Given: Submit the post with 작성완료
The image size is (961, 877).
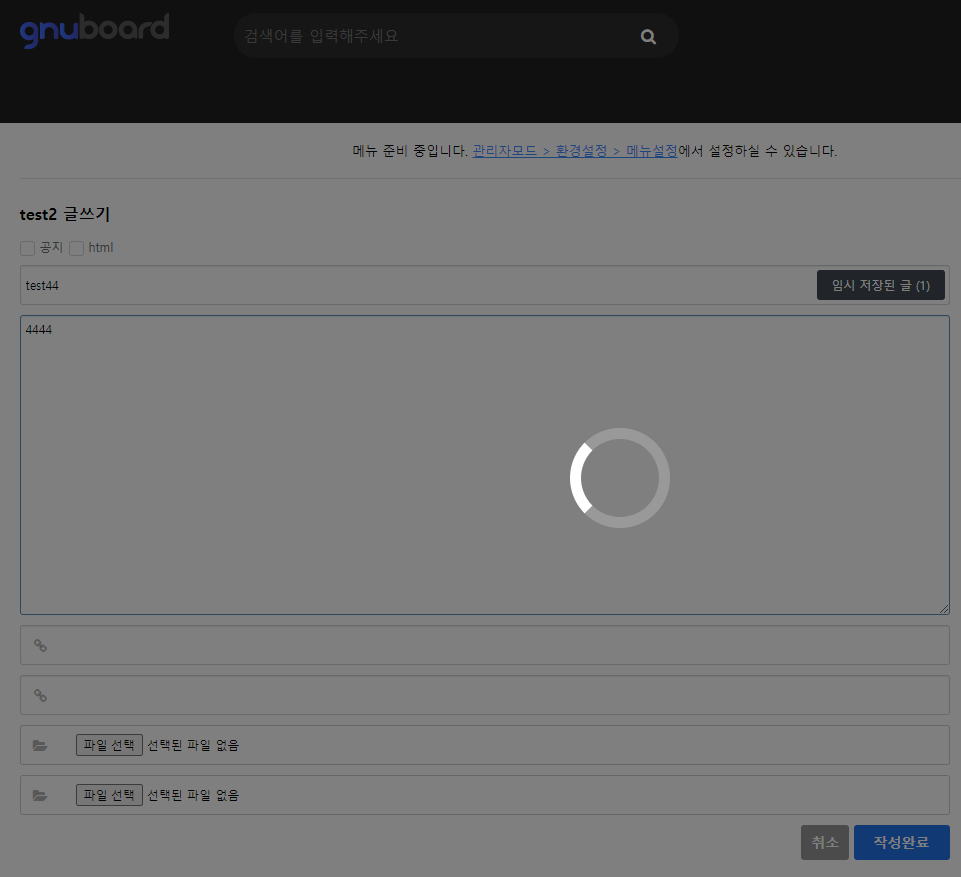Looking at the screenshot, I should (901, 842).
